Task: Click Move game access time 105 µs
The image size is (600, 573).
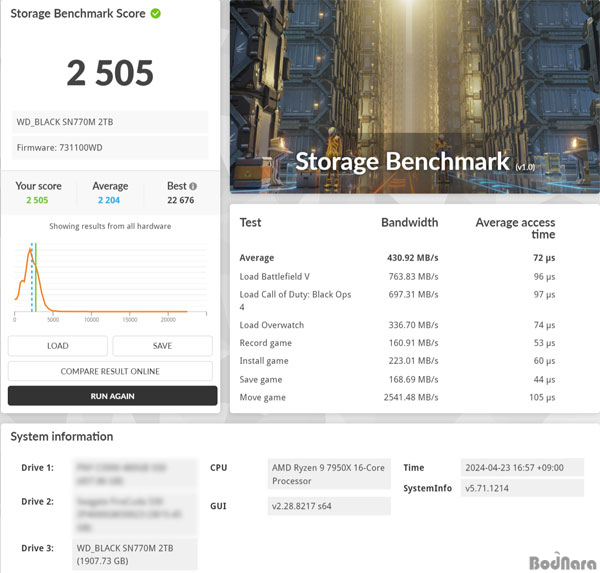Action: [x=542, y=397]
